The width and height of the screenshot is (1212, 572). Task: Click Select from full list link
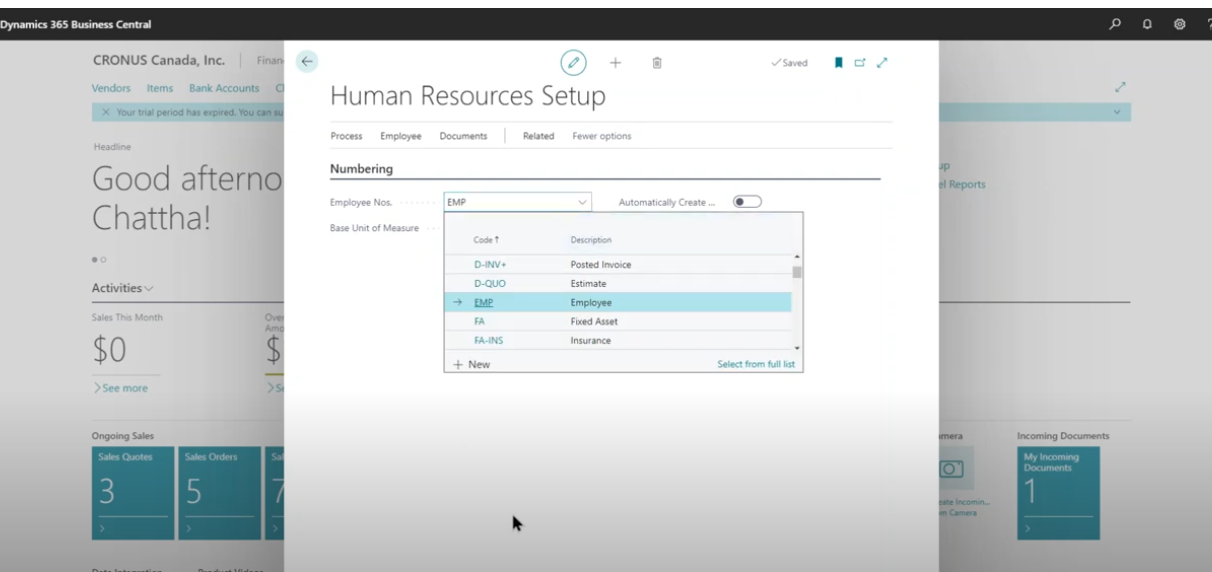coord(755,364)
